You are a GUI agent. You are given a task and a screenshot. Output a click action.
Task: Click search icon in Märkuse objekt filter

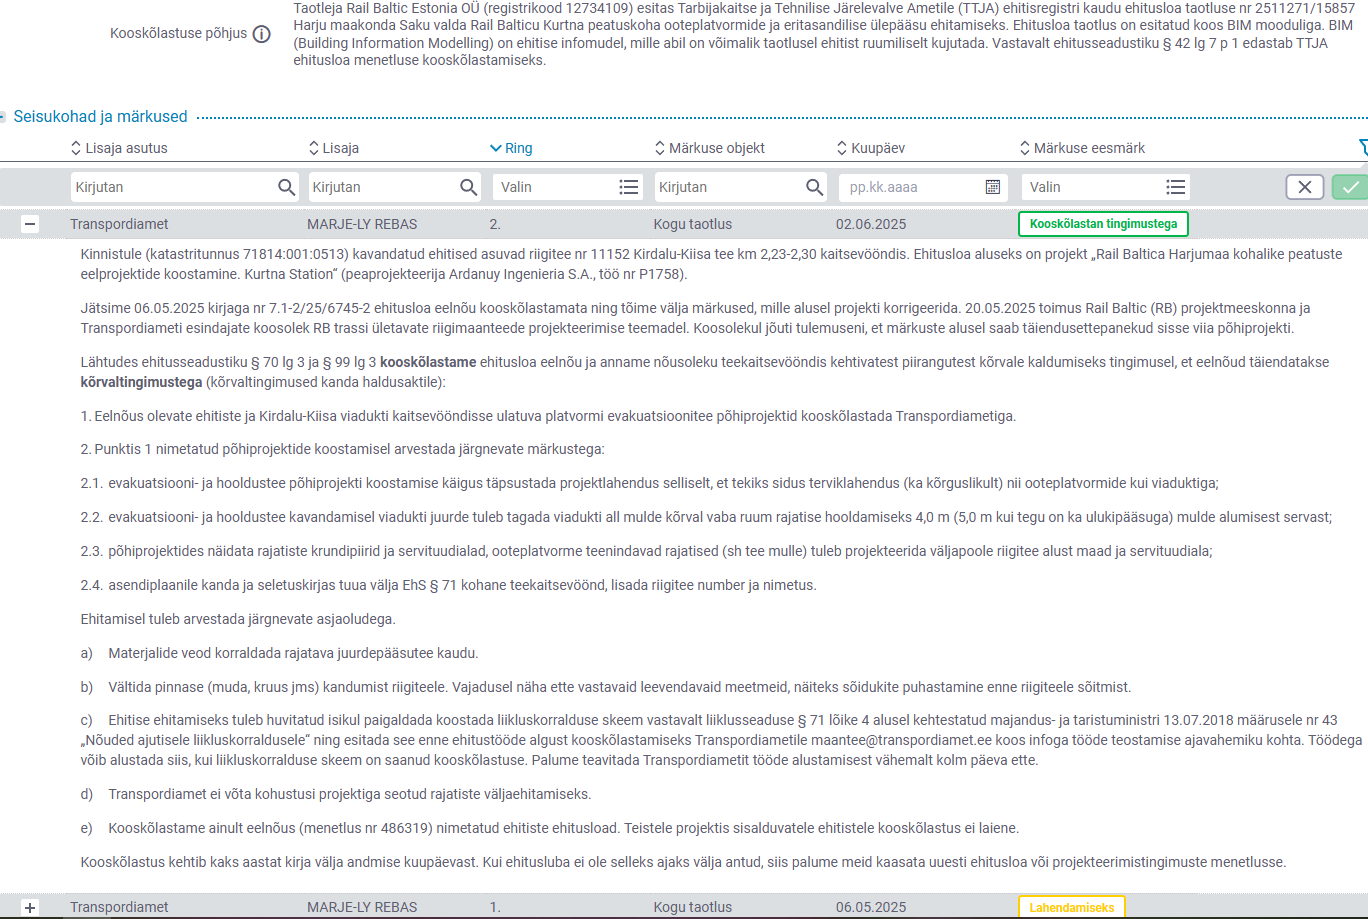coord(815,187)
